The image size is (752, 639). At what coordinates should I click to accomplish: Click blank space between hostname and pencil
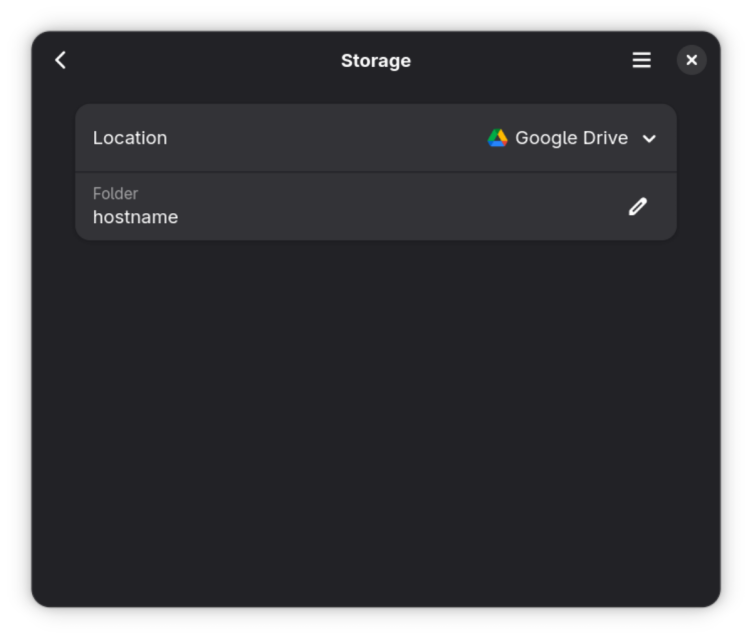(x=400, y=206)
